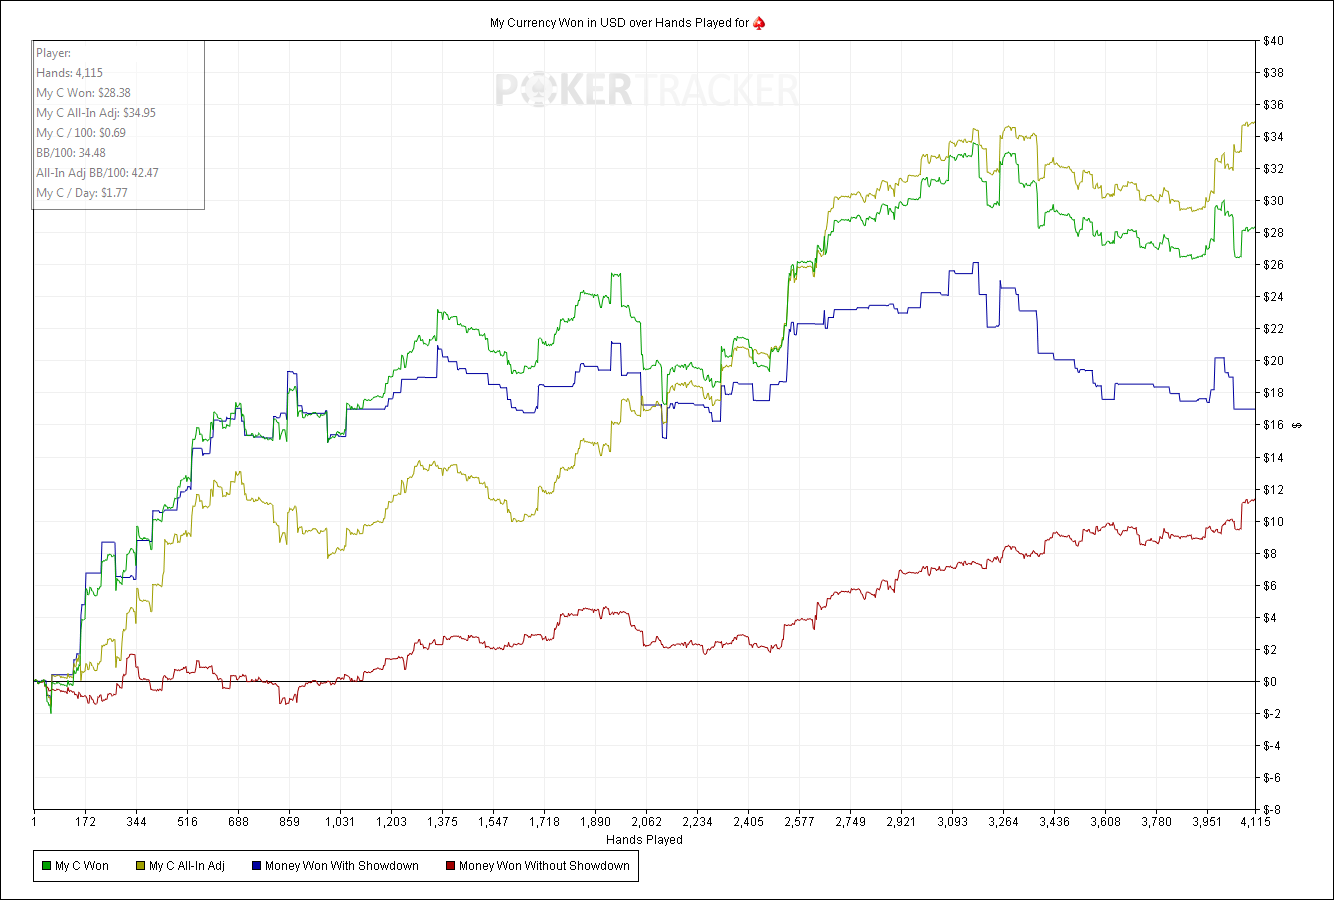
Task: Click the '$16' y-axis label
Action: pos(1273,425)
